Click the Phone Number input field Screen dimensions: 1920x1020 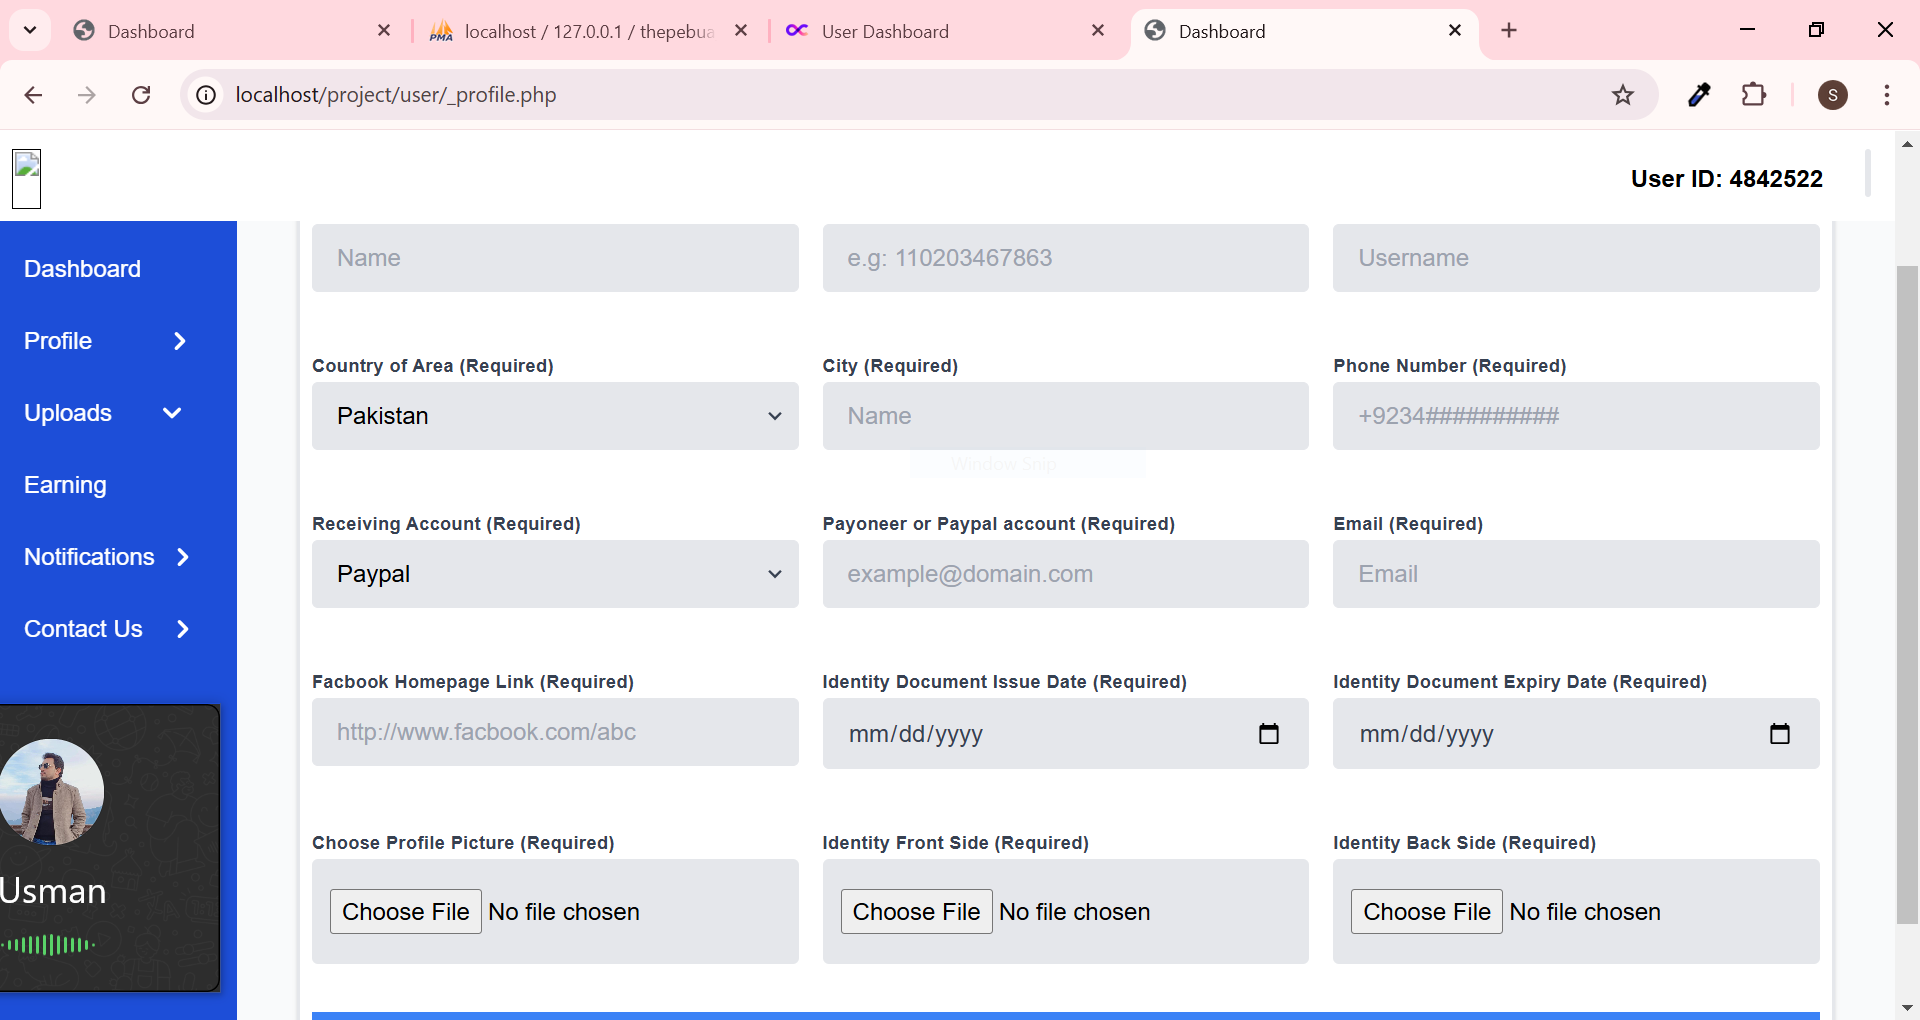[1576, 416]
